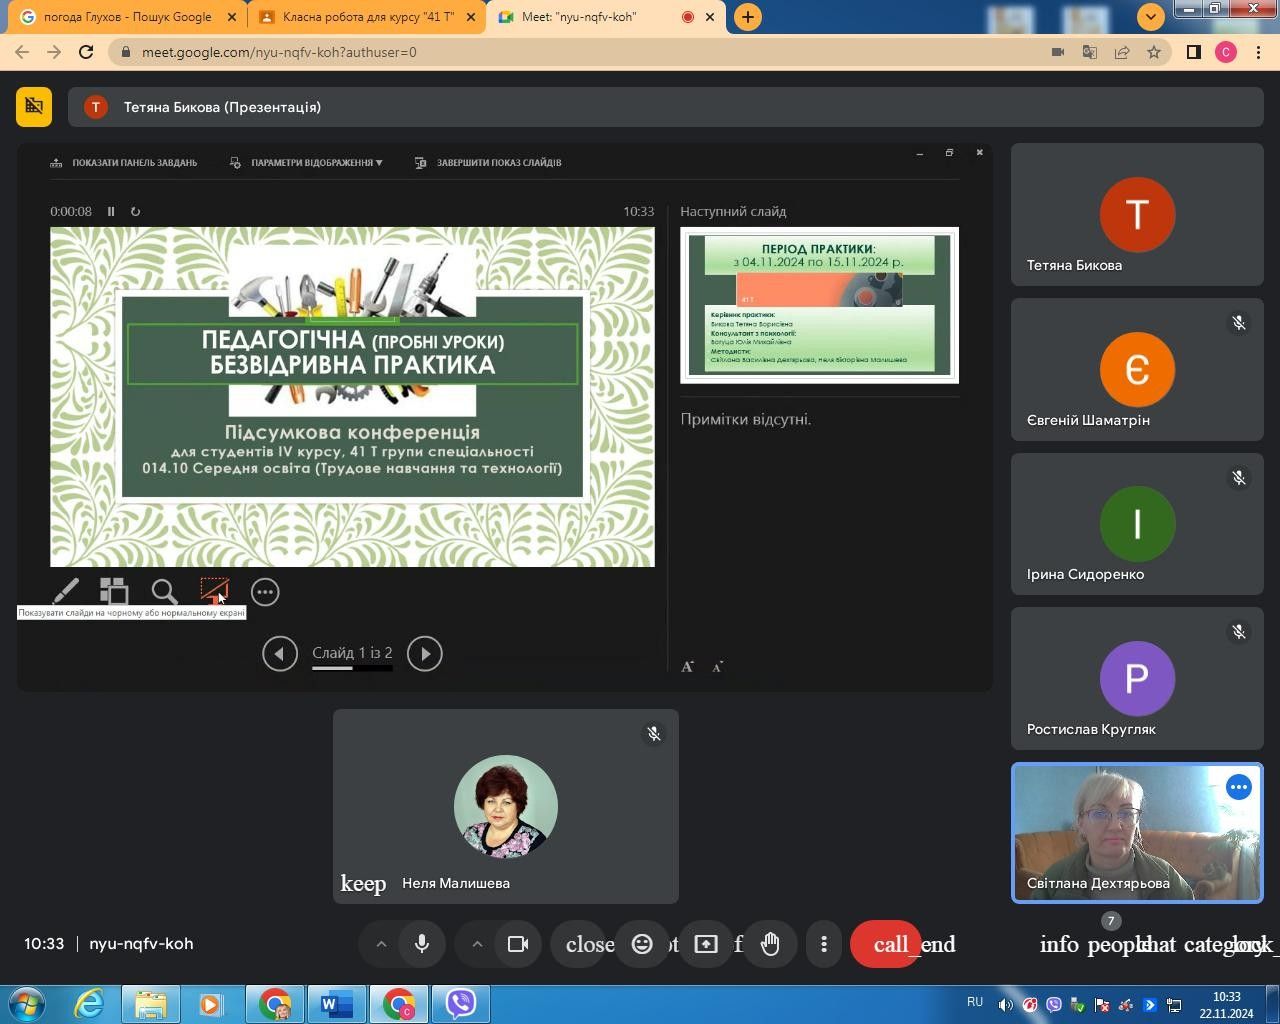Screen dimensions: 1280x1024
Task: Click the present screen share button
Action: tap(706, 944)
